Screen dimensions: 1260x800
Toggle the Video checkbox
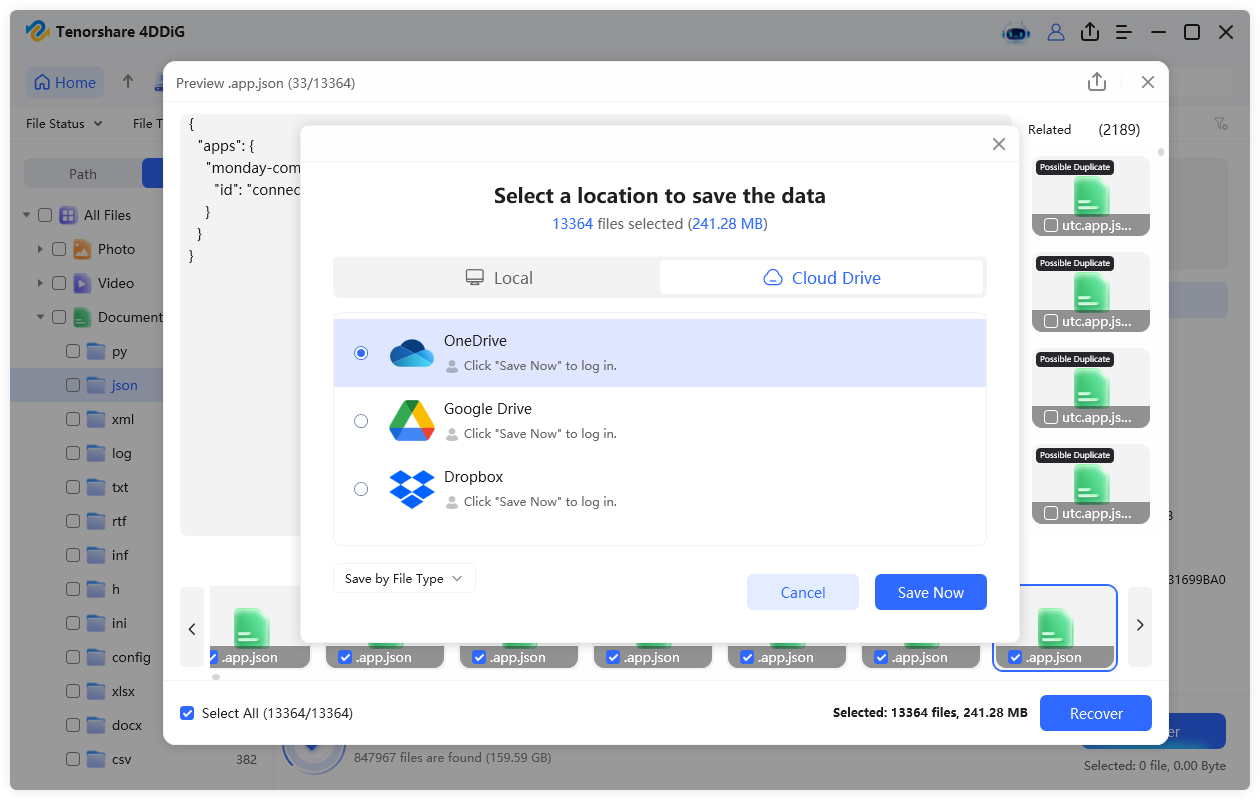click(59, 283)
